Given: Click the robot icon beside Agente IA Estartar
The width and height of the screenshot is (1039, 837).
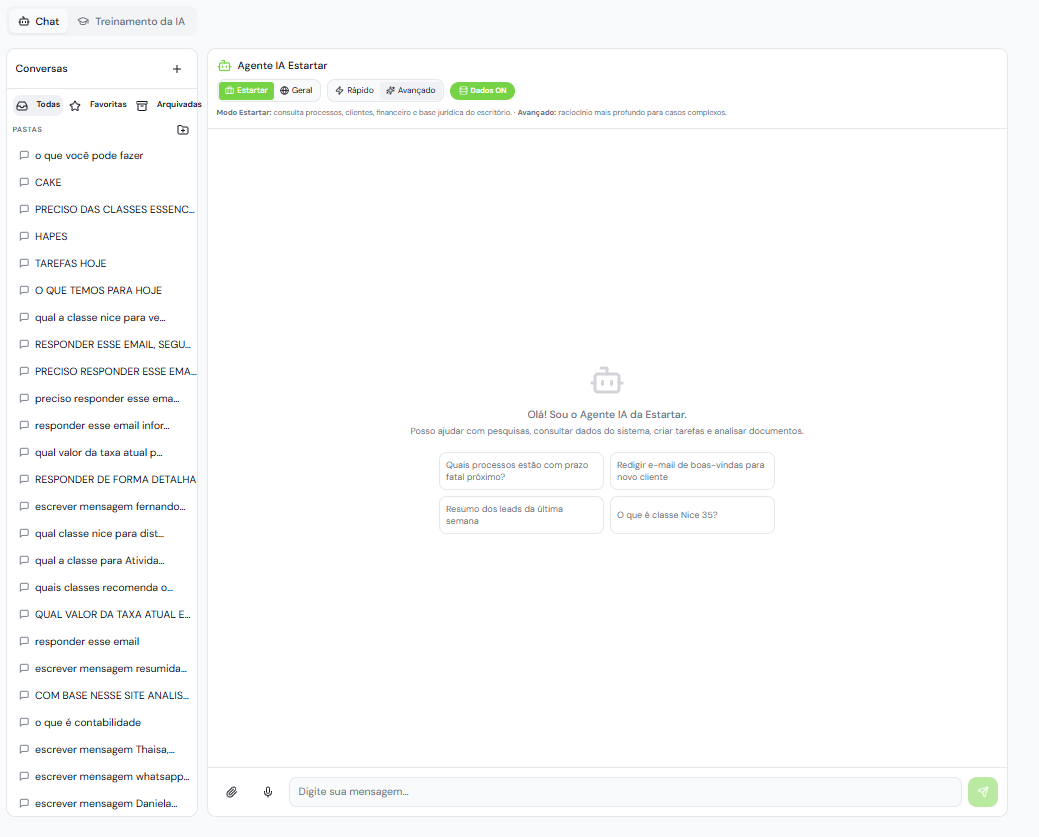Looking at the screenshot, I should [225, 66].
